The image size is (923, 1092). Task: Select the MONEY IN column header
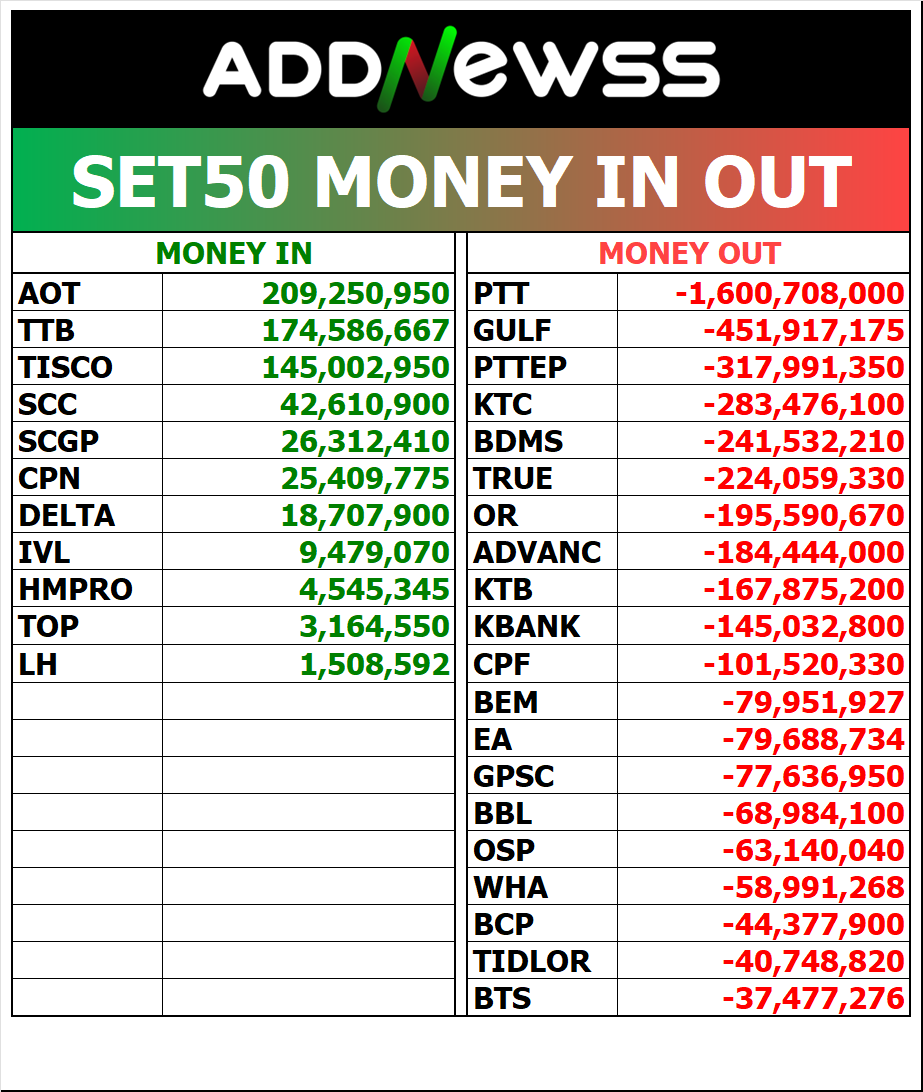[234, 254]
